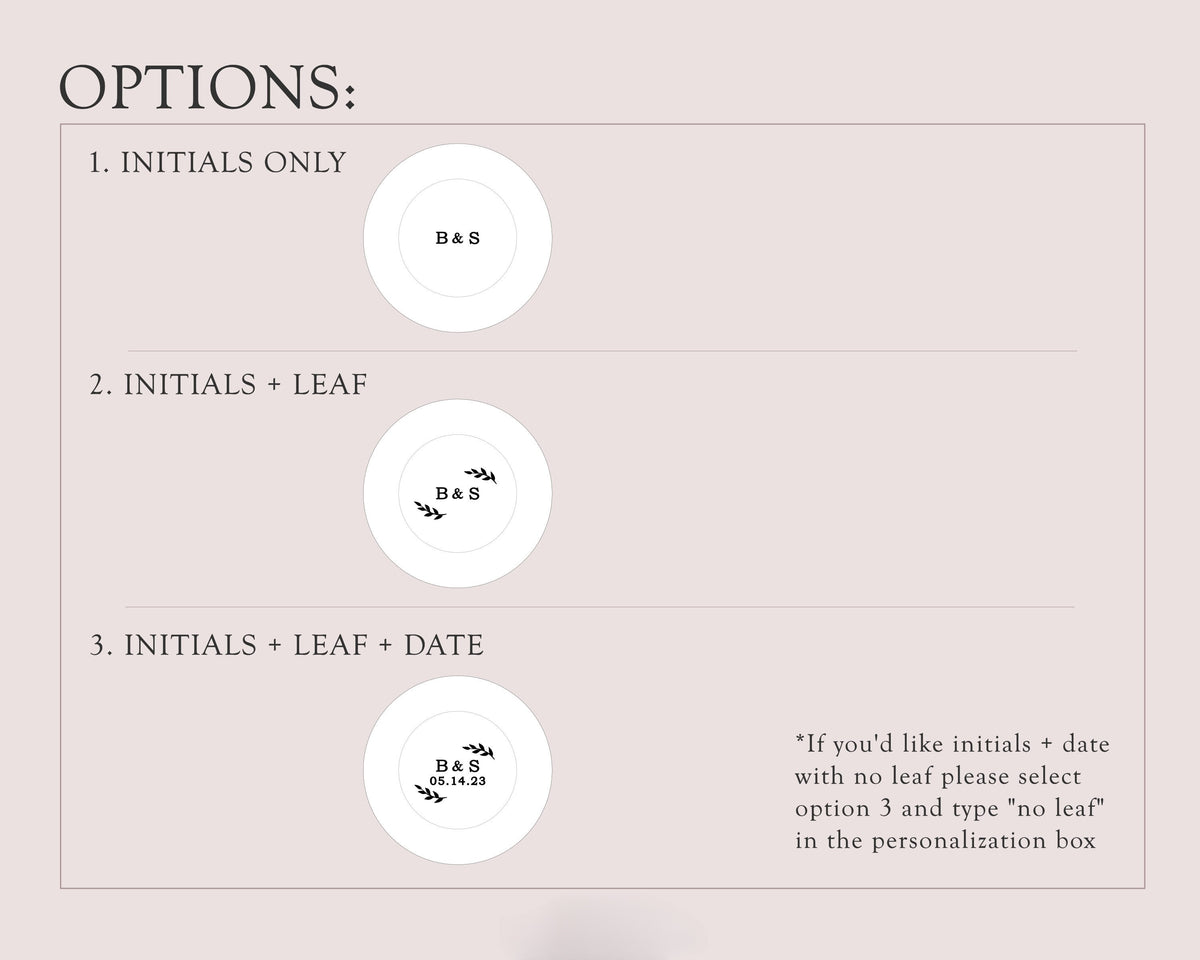Select the lower leaf icon beside the date sample
The width and height of the screenshot is (1200, 960).
[x=430, y=794]
